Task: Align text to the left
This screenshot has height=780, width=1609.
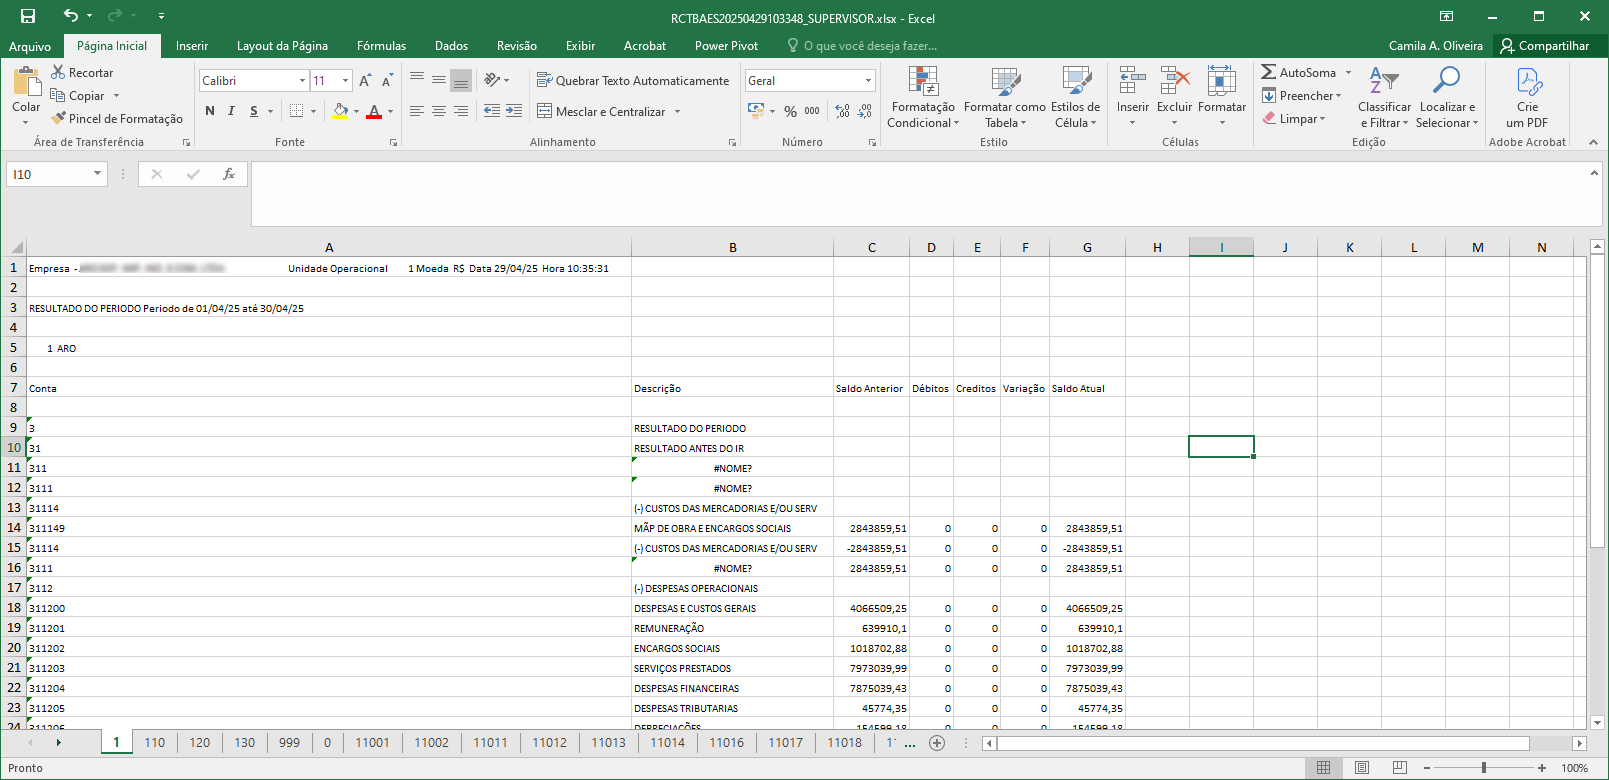Action: point(417,111)
